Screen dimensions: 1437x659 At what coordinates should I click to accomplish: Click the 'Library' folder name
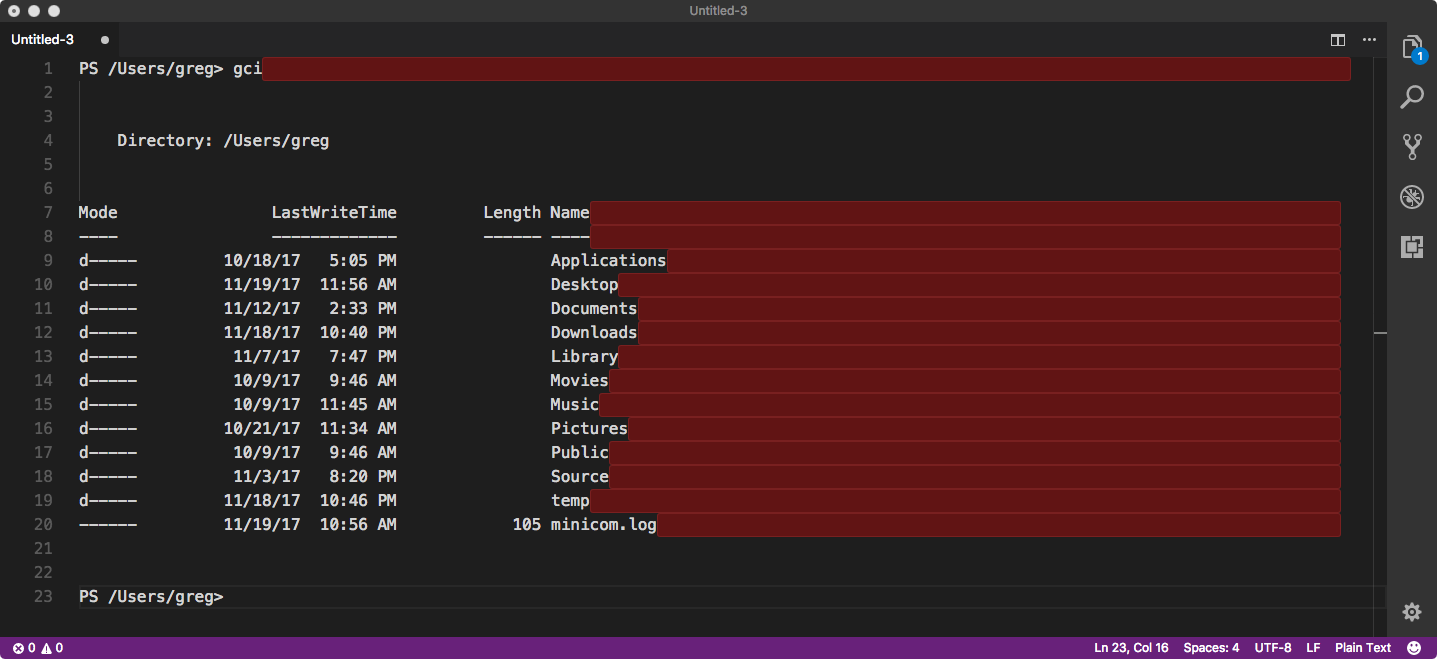point(584,357)
